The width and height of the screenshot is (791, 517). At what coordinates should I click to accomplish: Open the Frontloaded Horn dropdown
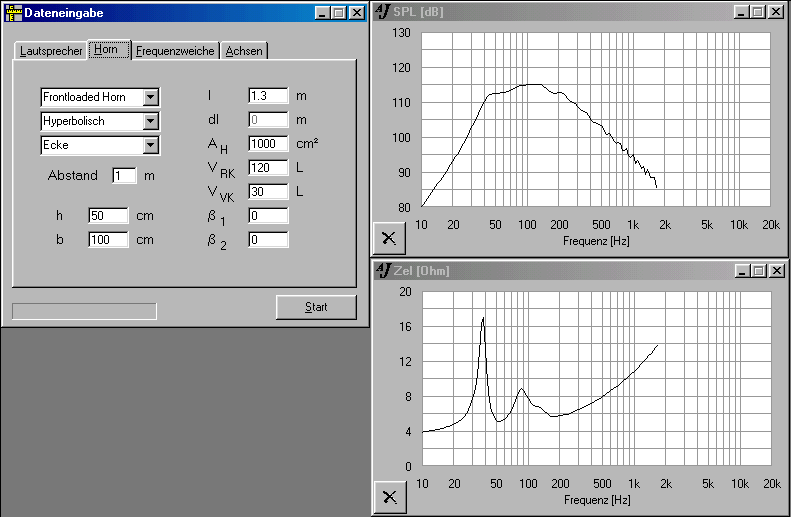[150, 97]
